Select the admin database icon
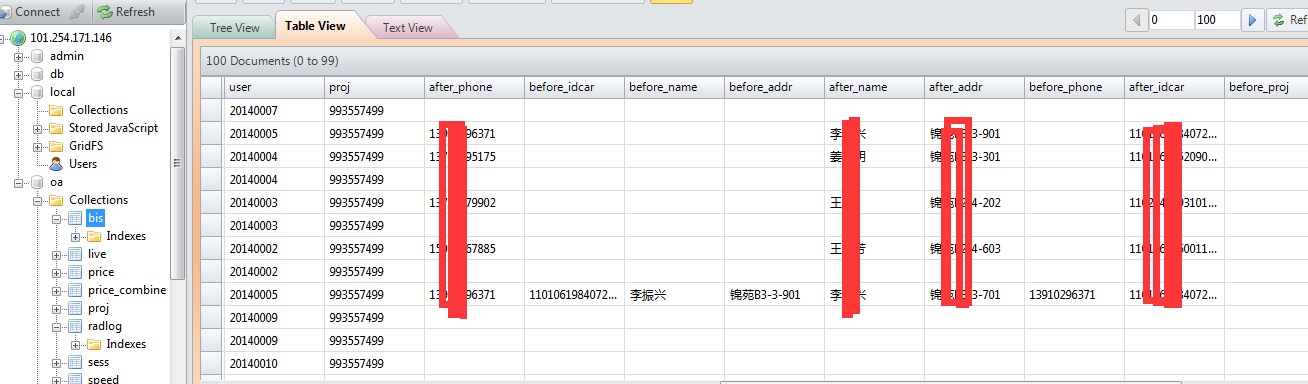 (x=36, y=56)
